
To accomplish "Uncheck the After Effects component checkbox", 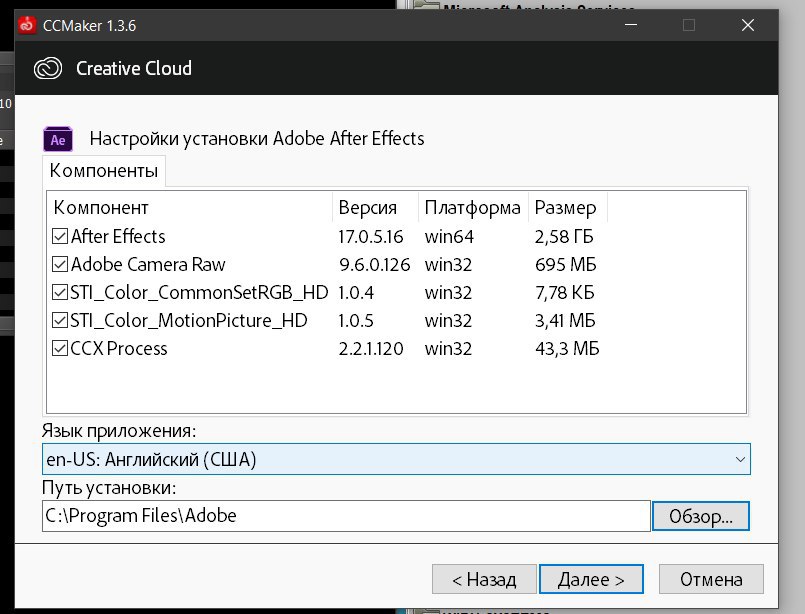I will coord(60,236).
